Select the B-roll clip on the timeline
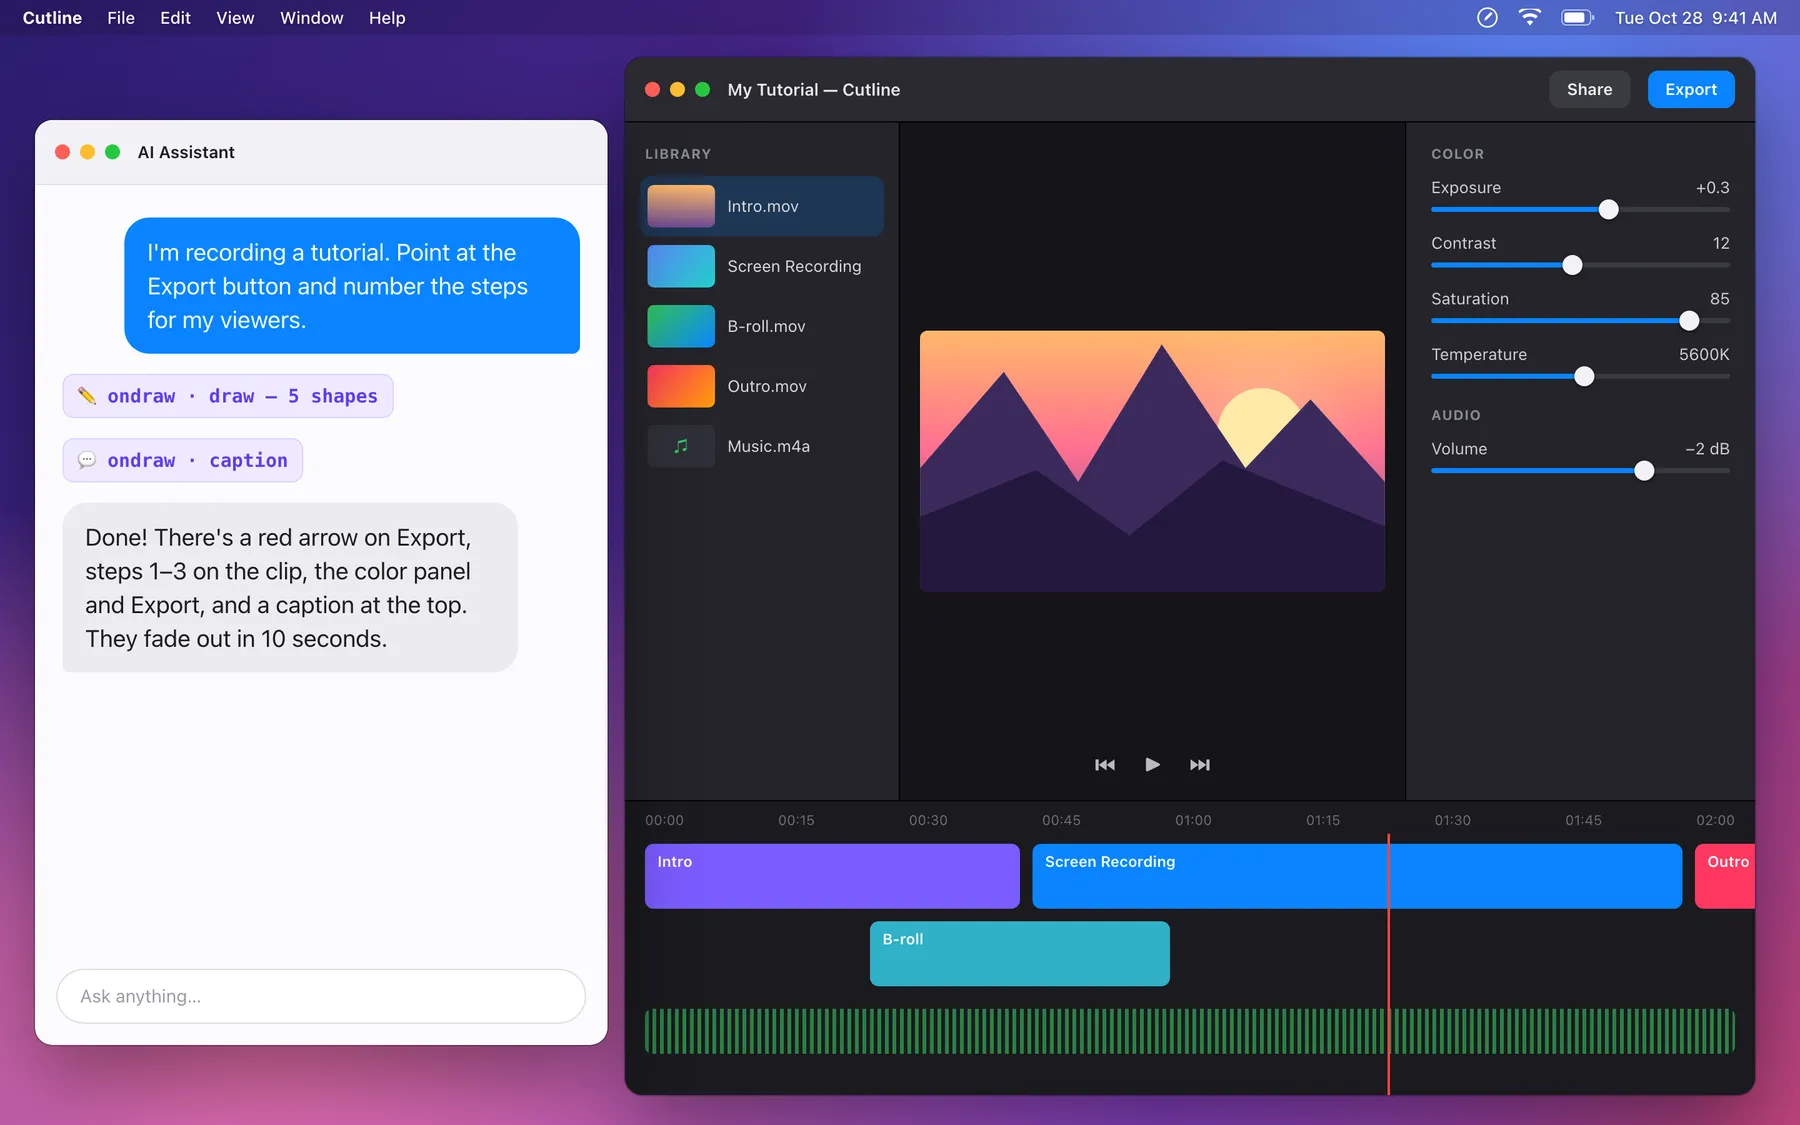The height and width of the screenshot is (1125, 1800). (1020, 954)
